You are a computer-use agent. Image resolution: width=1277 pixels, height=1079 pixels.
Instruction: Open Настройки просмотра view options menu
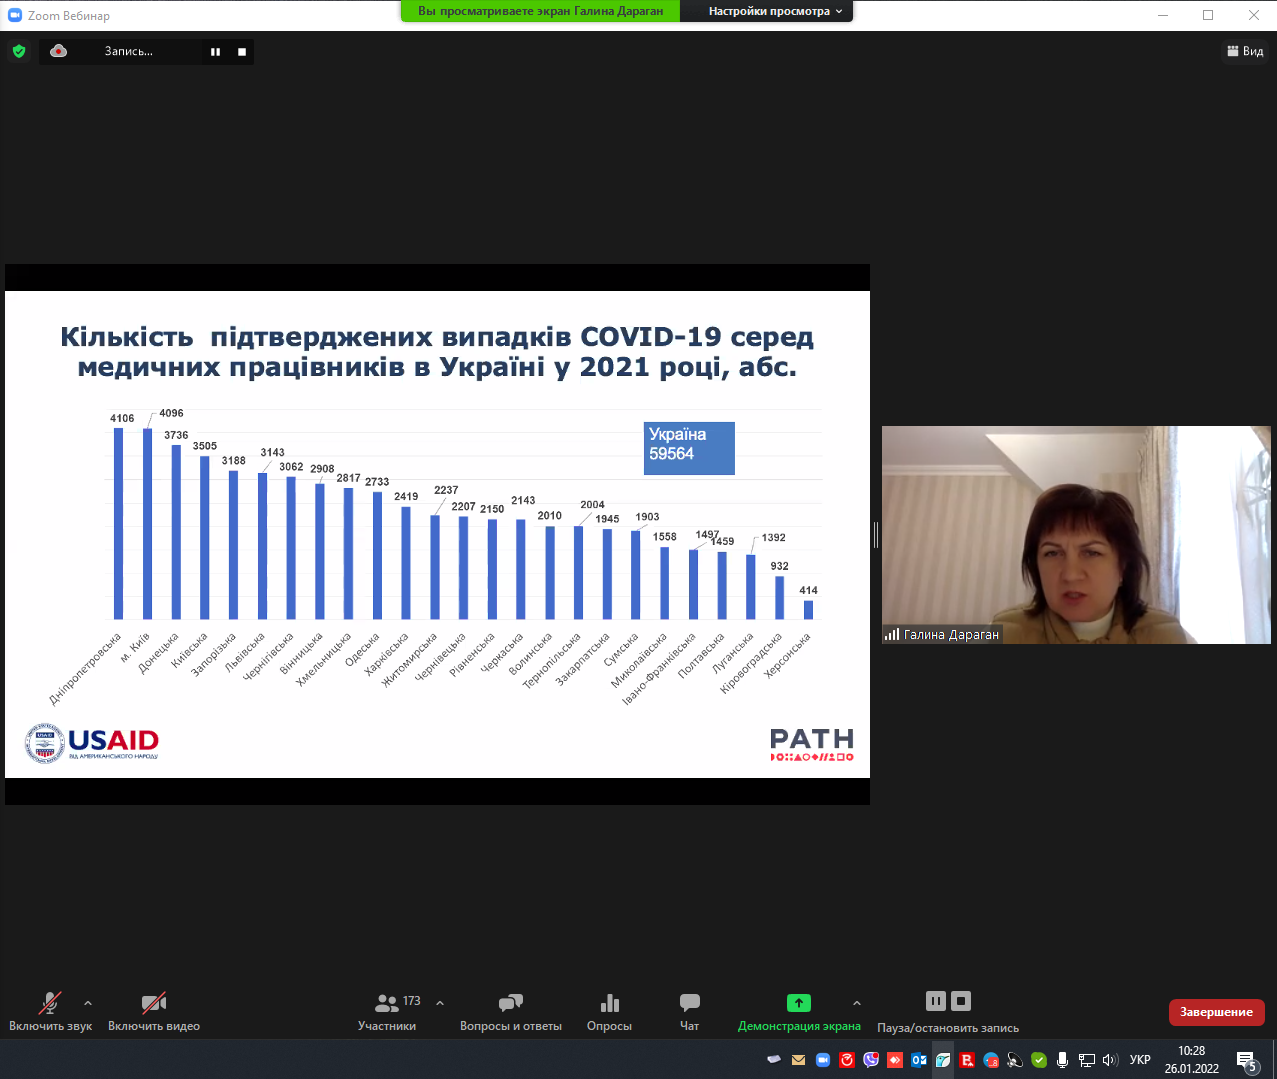pyautogui.click(x=775, y=11)
